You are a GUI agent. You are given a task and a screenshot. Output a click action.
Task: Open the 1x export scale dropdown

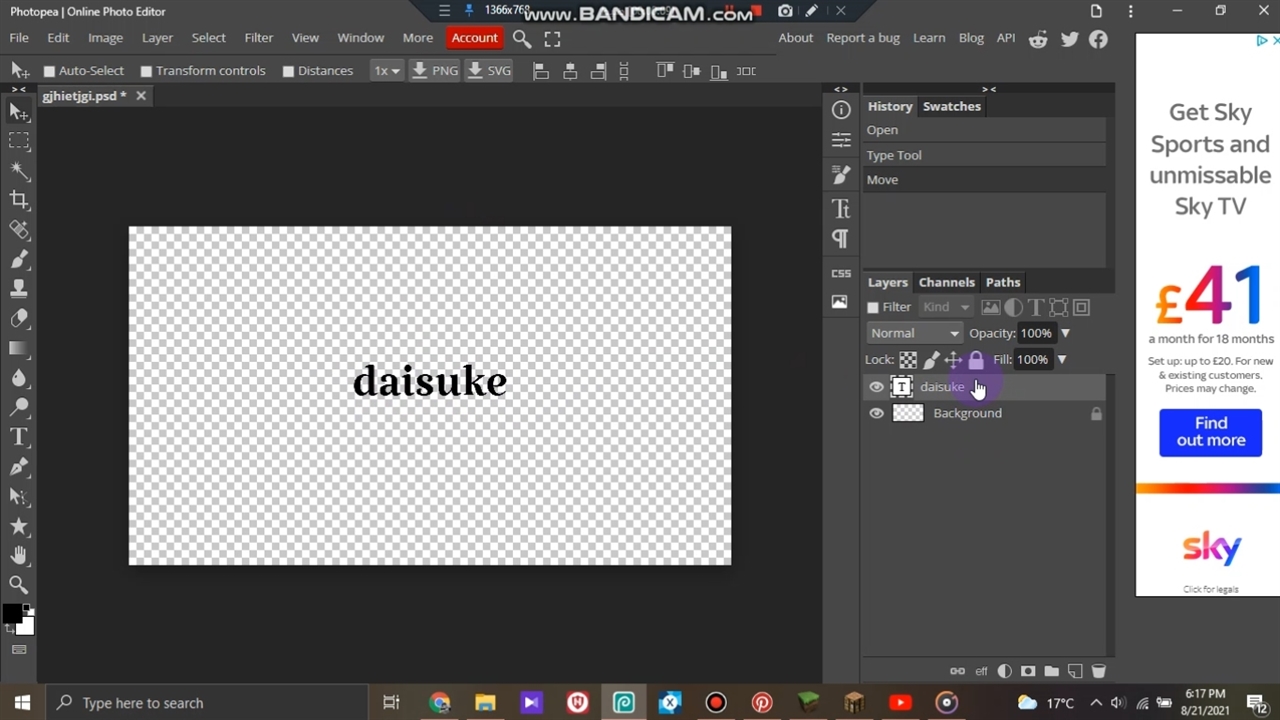tap(386, 71)
